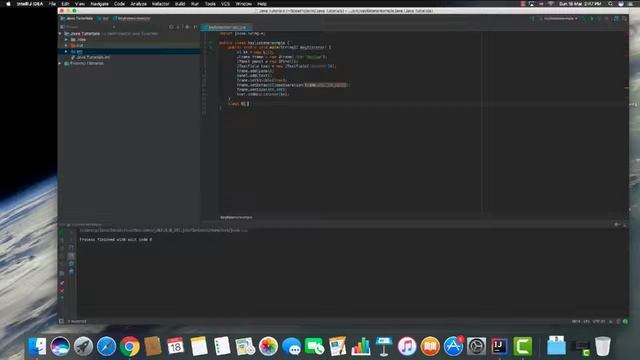Open the VCS menu
Screen dimensions: 640x360
coord(225,4)
